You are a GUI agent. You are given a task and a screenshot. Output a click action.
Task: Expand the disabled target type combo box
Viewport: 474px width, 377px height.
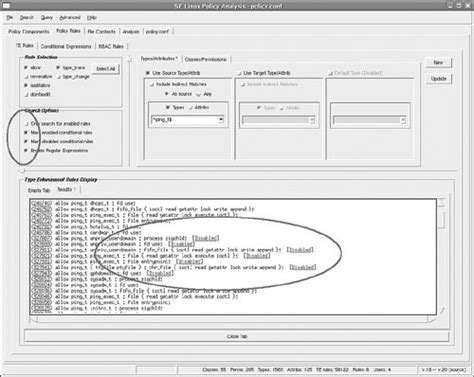(x=312, y=120)
